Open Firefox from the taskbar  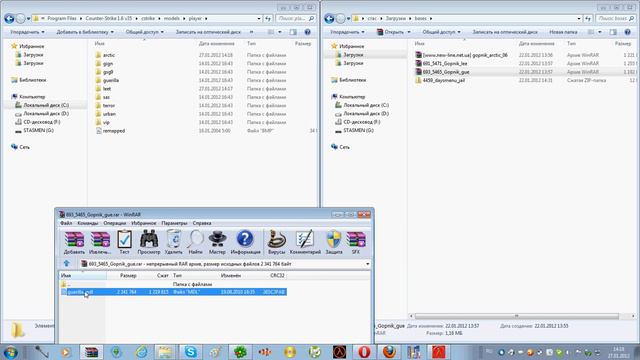389,352
